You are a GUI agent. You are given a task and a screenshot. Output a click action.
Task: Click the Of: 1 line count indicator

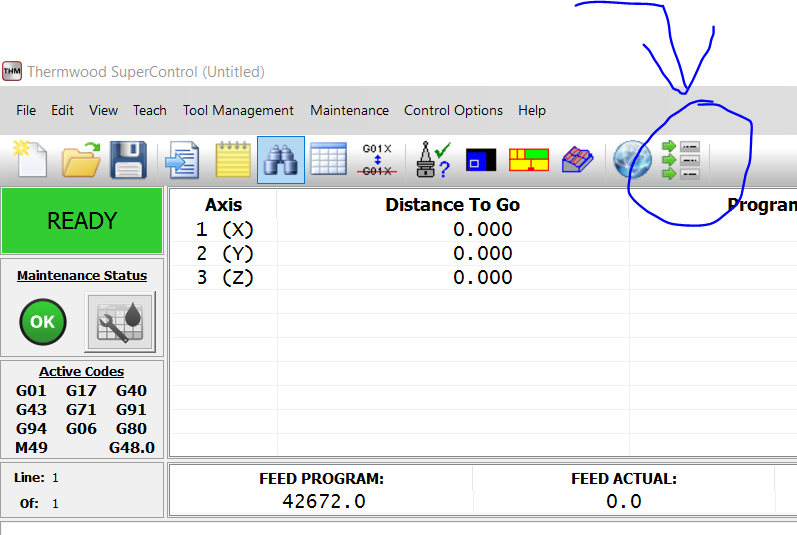coord(39,503)
